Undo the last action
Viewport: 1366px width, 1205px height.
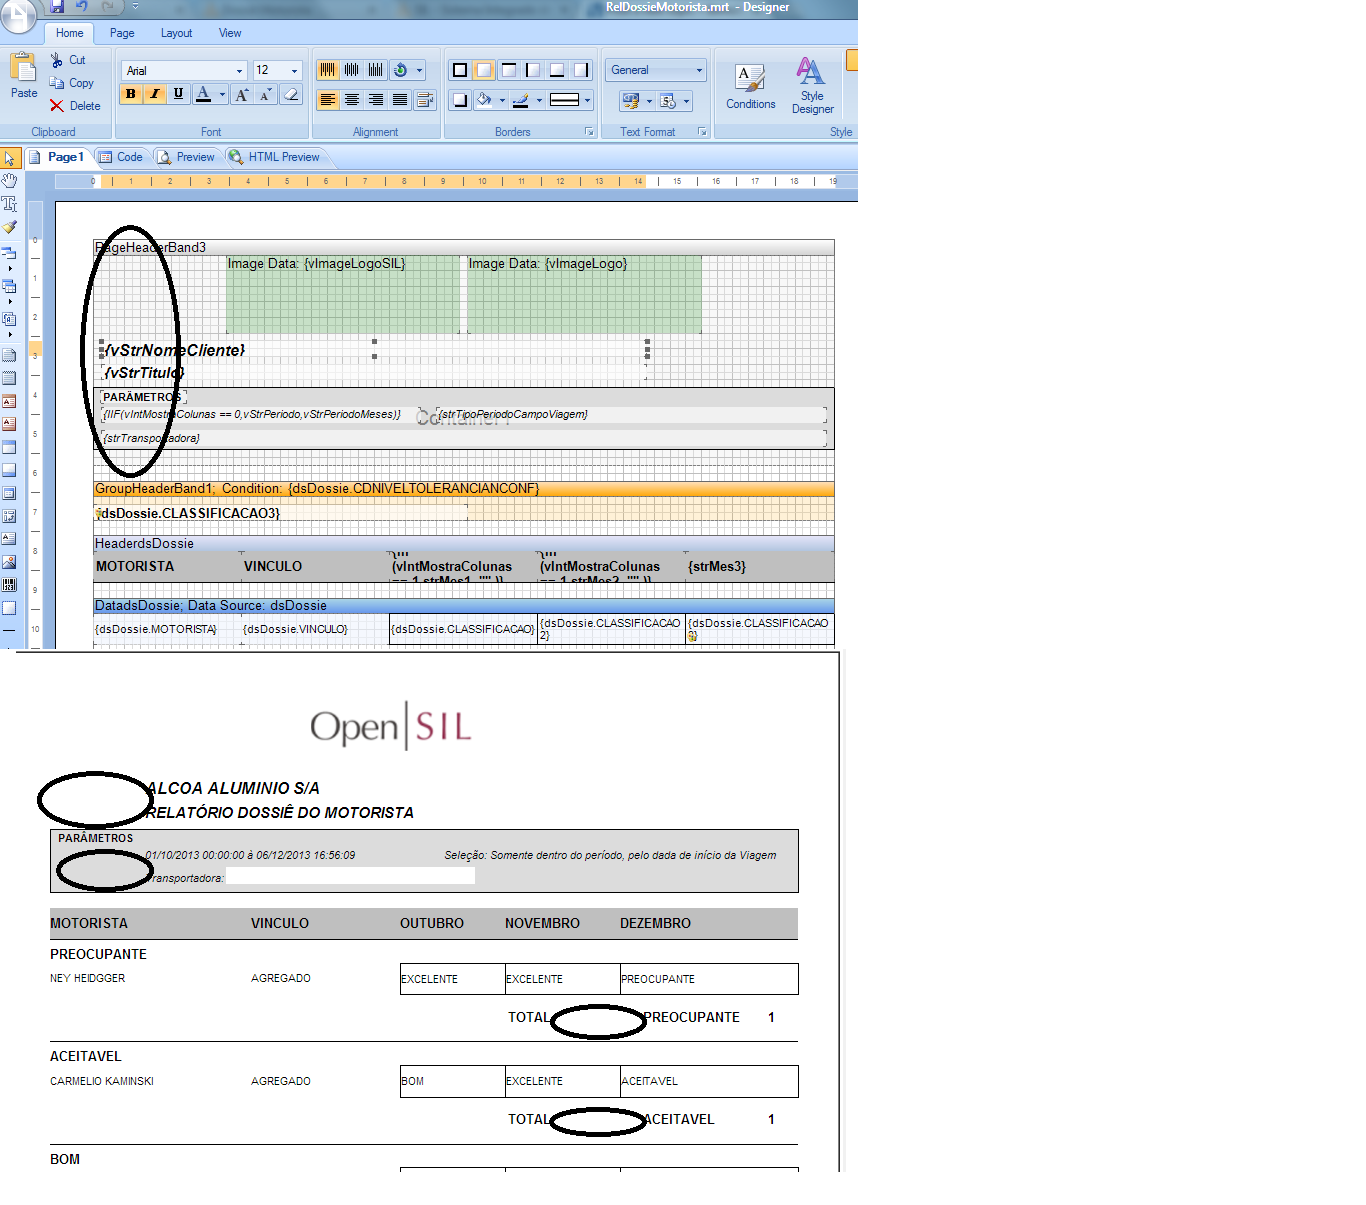(x=82, y=7)
